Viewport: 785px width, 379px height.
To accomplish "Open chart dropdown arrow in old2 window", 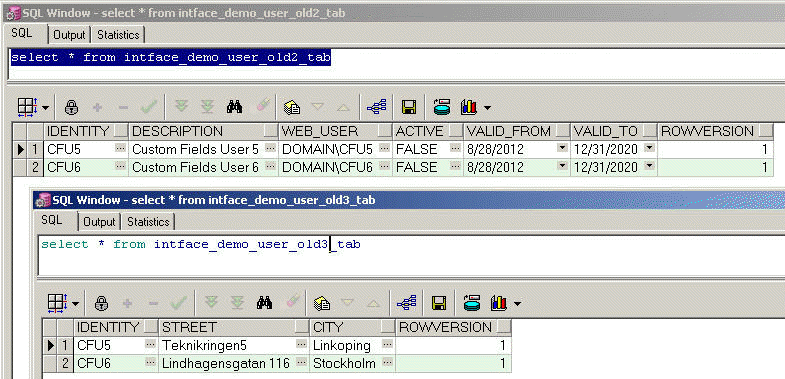I will tap(487, 108).
